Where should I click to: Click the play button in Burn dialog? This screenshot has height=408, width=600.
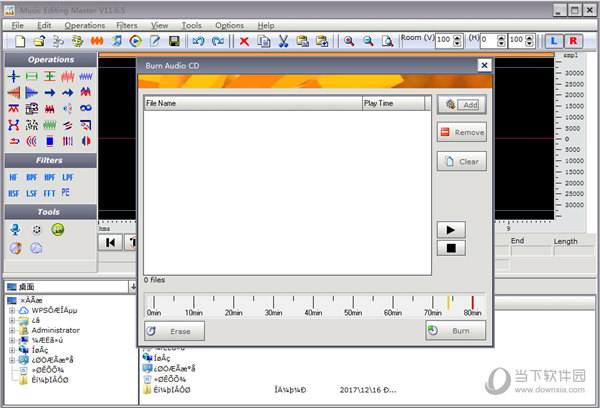[451, 230]
